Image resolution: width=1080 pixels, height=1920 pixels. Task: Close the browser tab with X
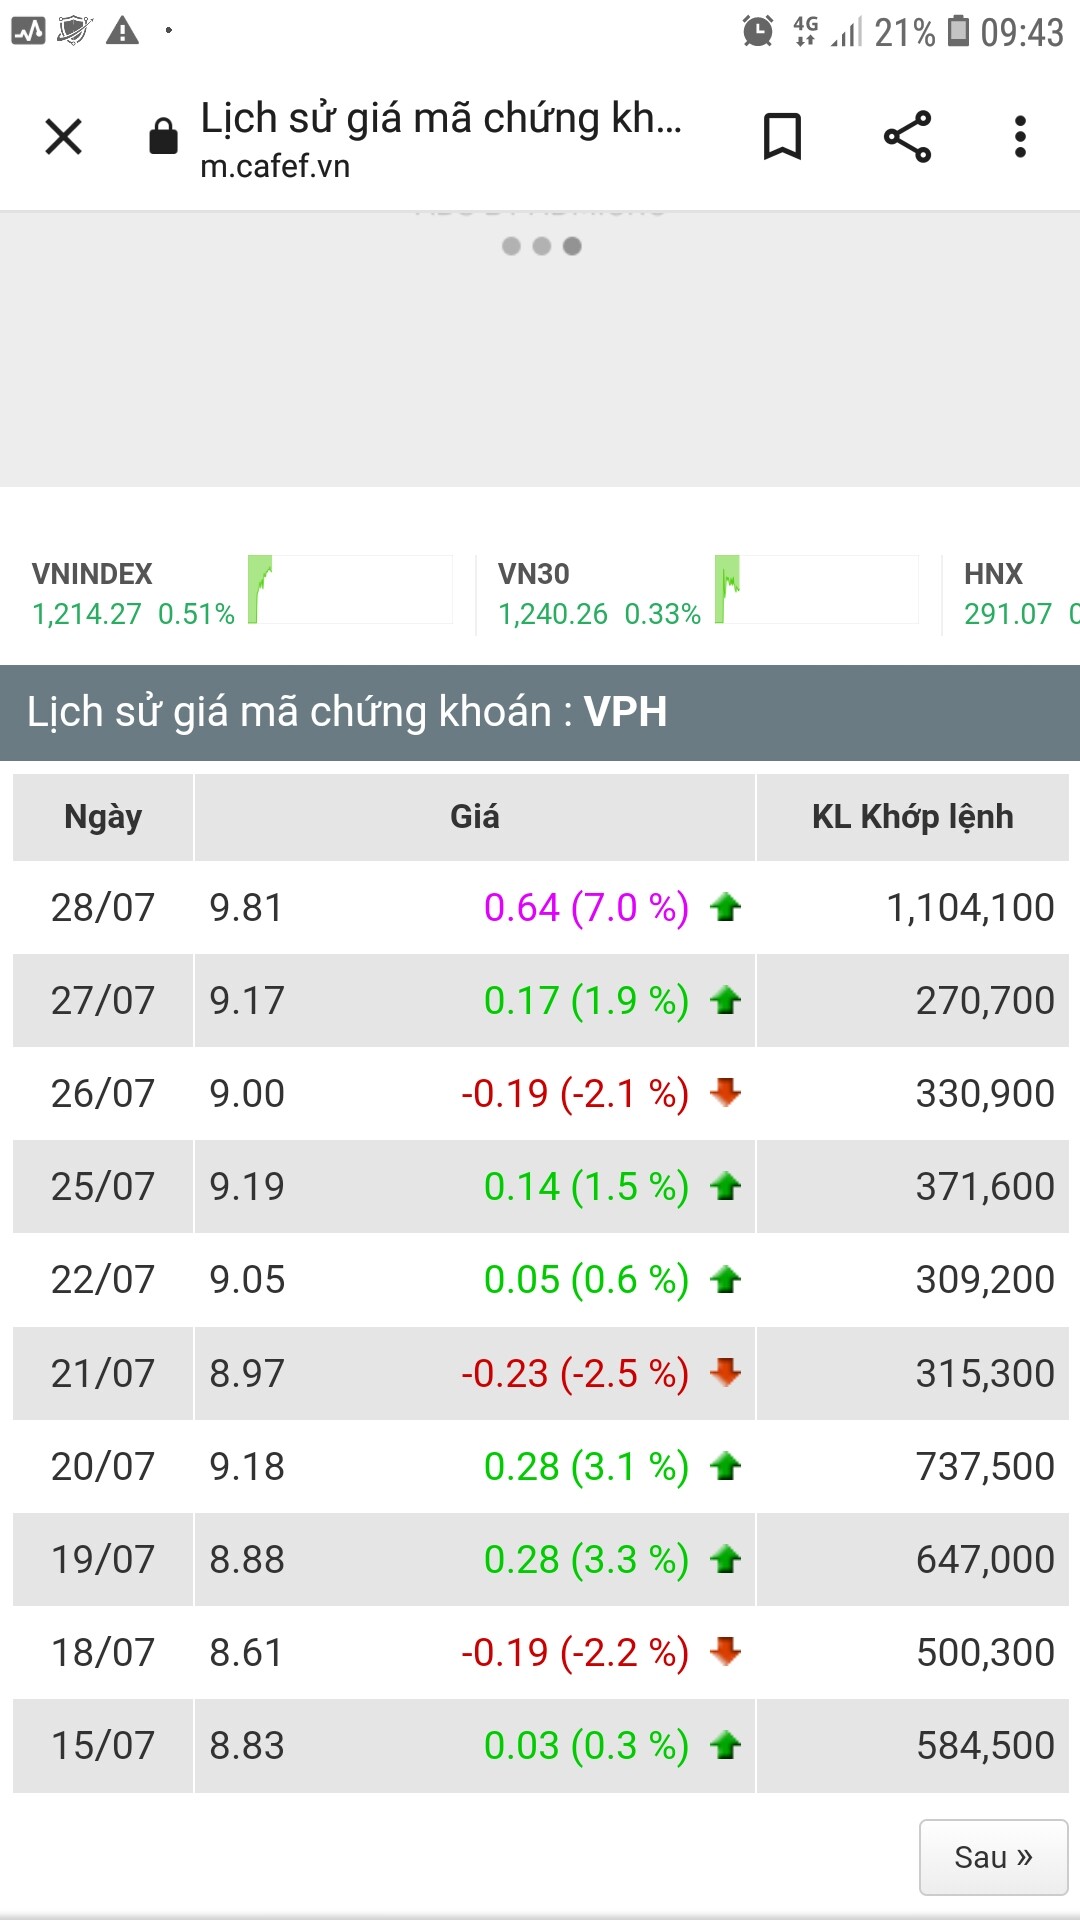point(64,137)
